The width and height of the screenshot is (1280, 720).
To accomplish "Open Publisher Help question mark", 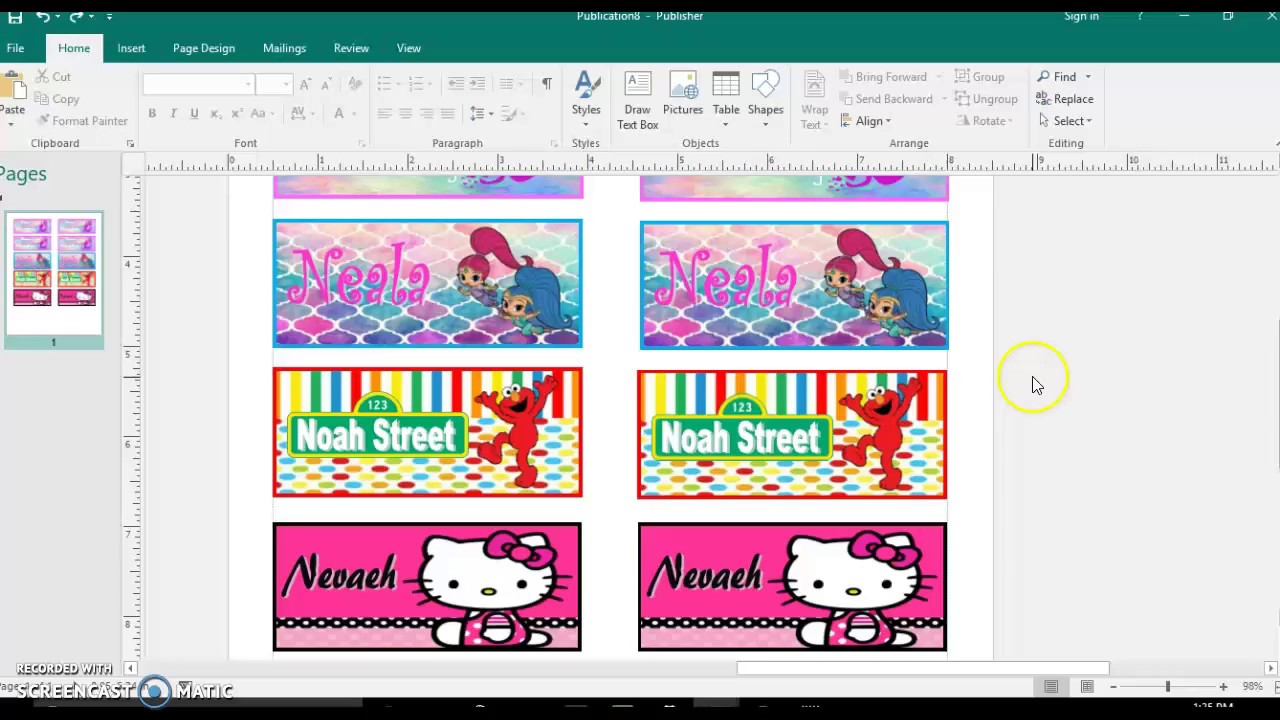I will (x=1140, y=16).
